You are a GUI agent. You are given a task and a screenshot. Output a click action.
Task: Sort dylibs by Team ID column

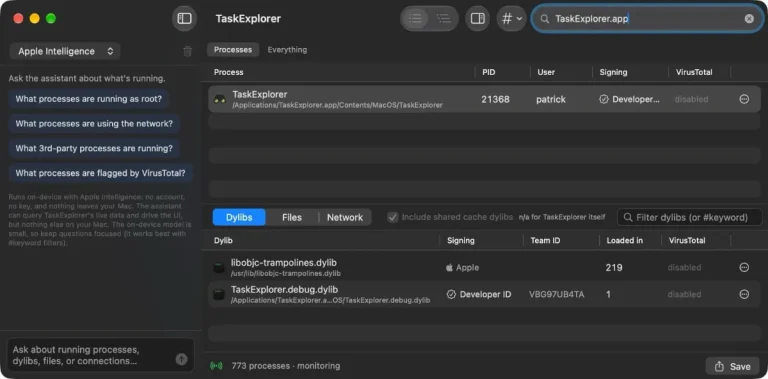point(545,240)
